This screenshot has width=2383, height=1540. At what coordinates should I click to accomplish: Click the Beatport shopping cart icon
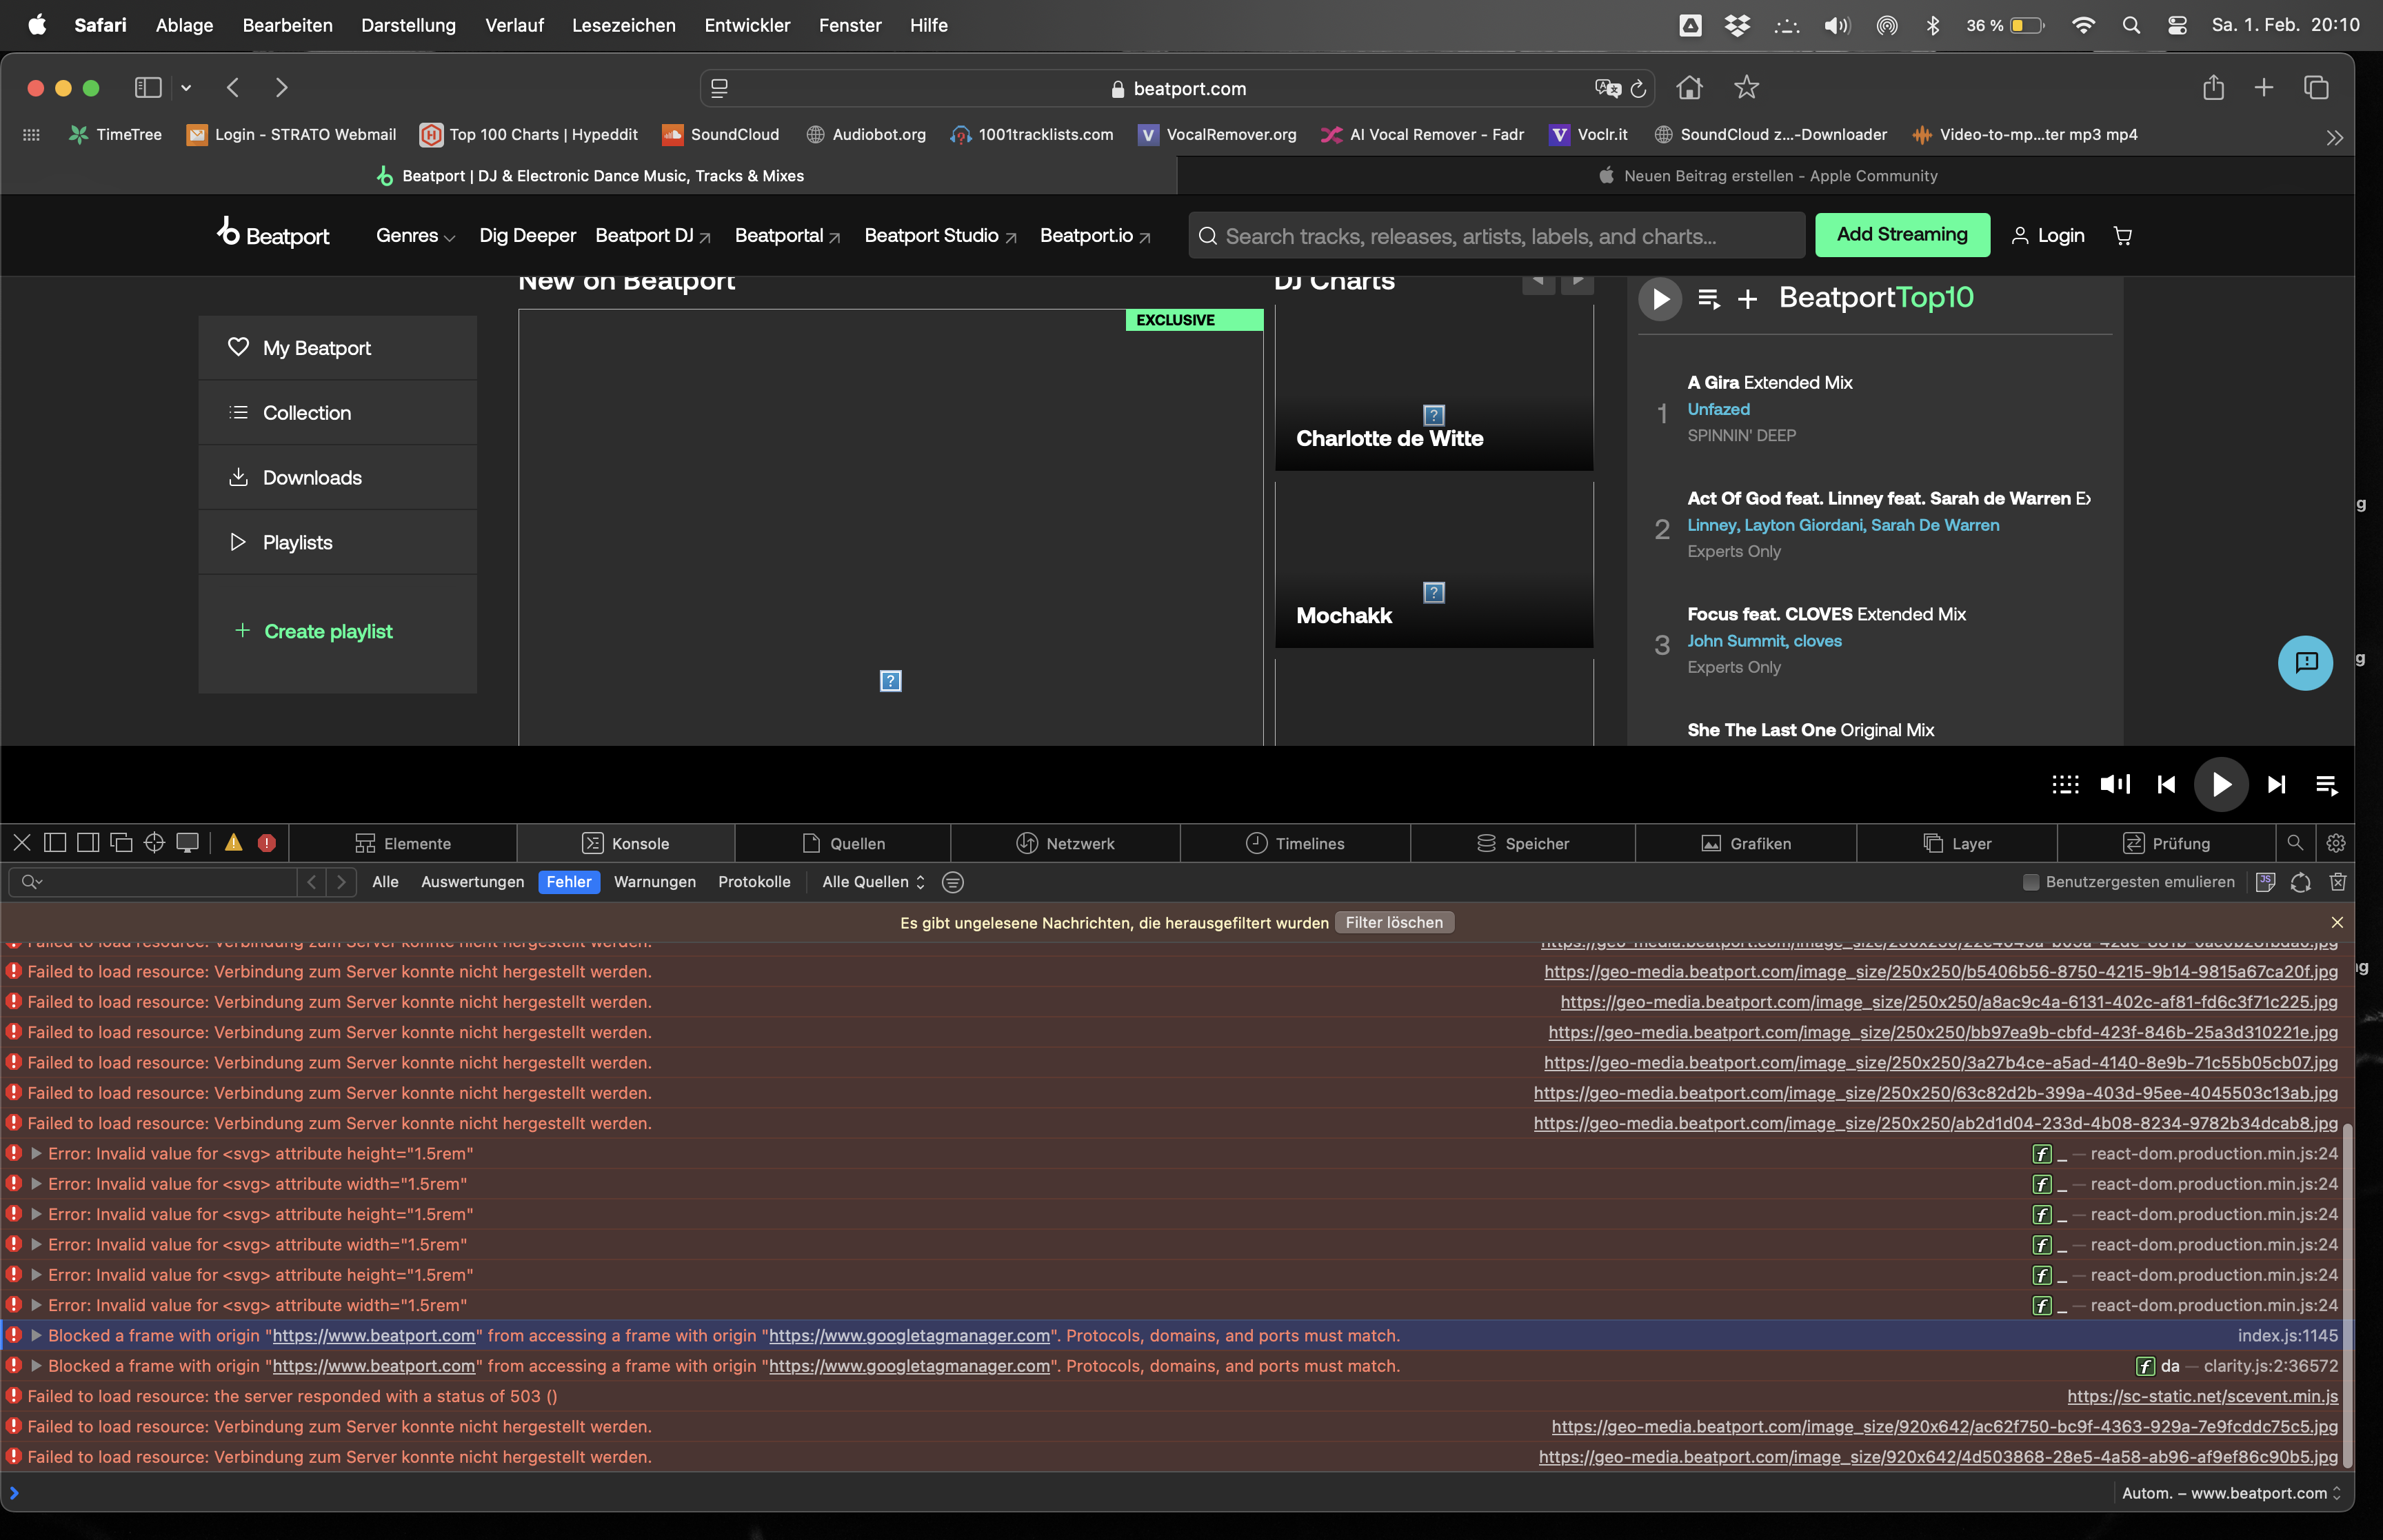click(x=2123, y=236)
